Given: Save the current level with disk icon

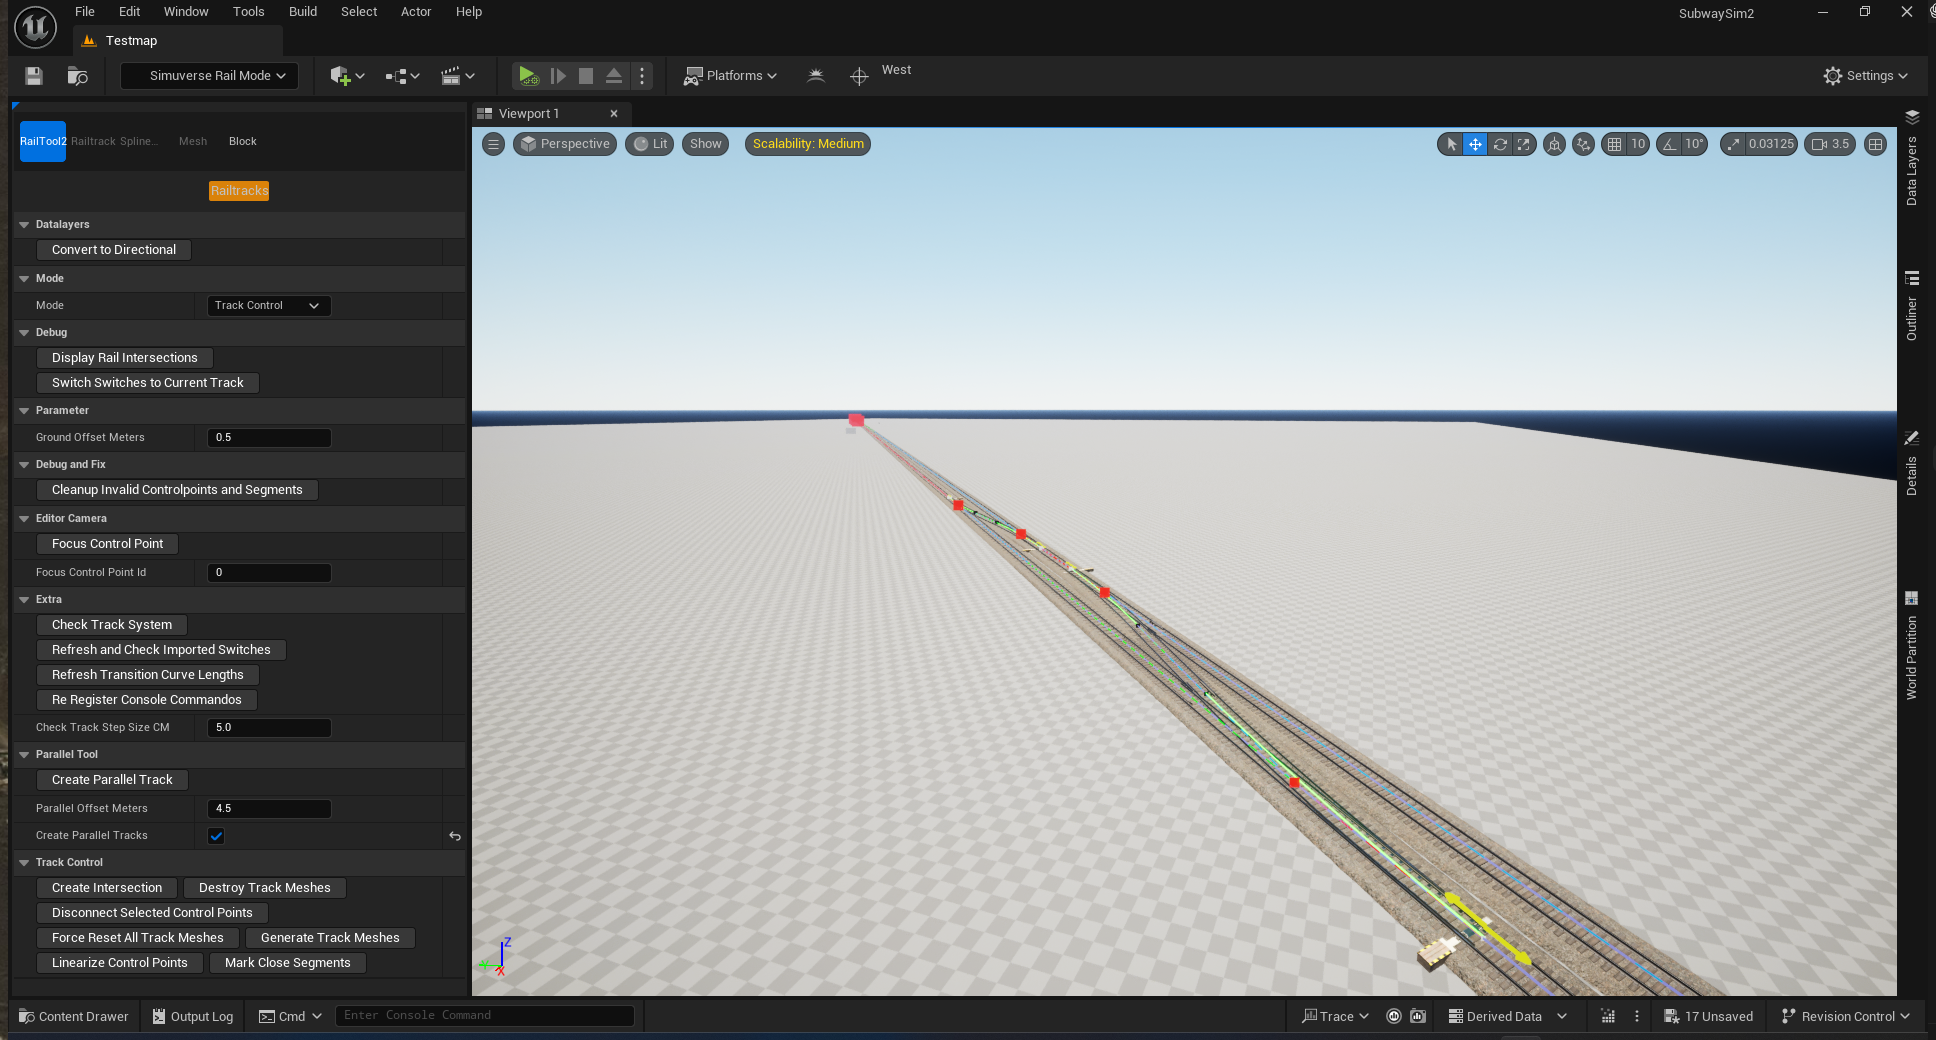Looking at the screenshot, I should pos(34,76).
